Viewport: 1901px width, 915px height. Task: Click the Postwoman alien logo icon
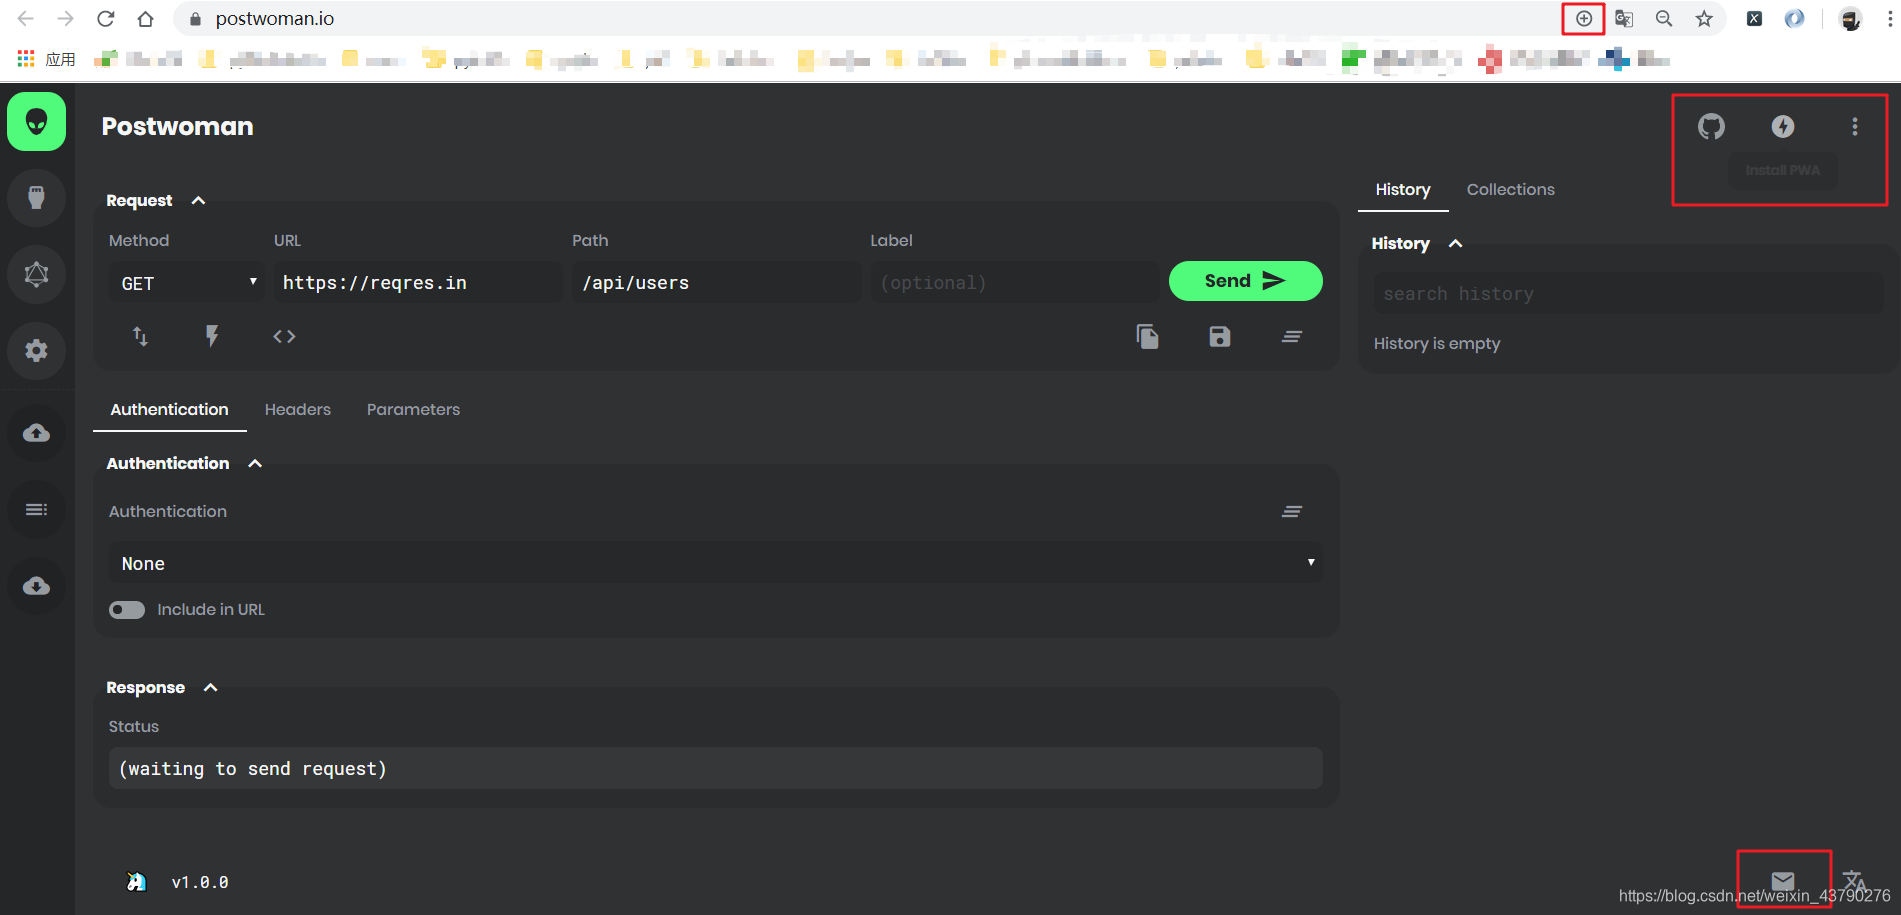(37, 122)
